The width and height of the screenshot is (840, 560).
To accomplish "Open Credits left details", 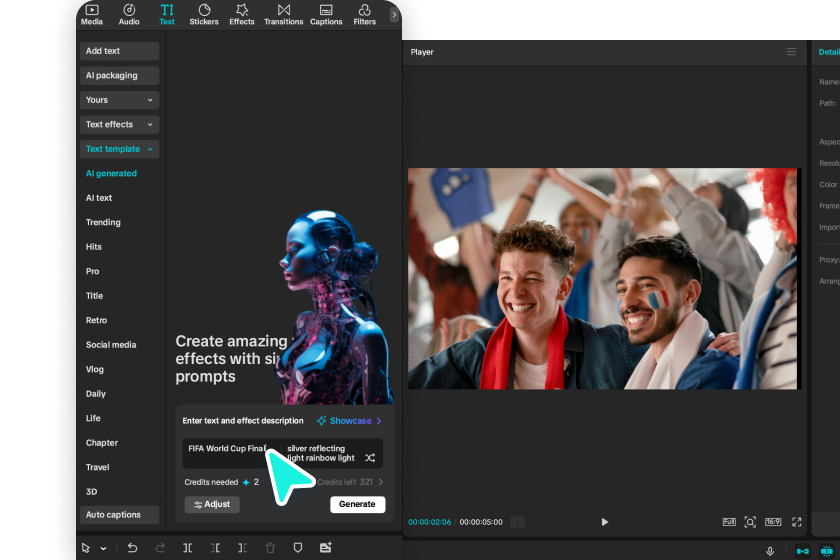I will 350,482.
